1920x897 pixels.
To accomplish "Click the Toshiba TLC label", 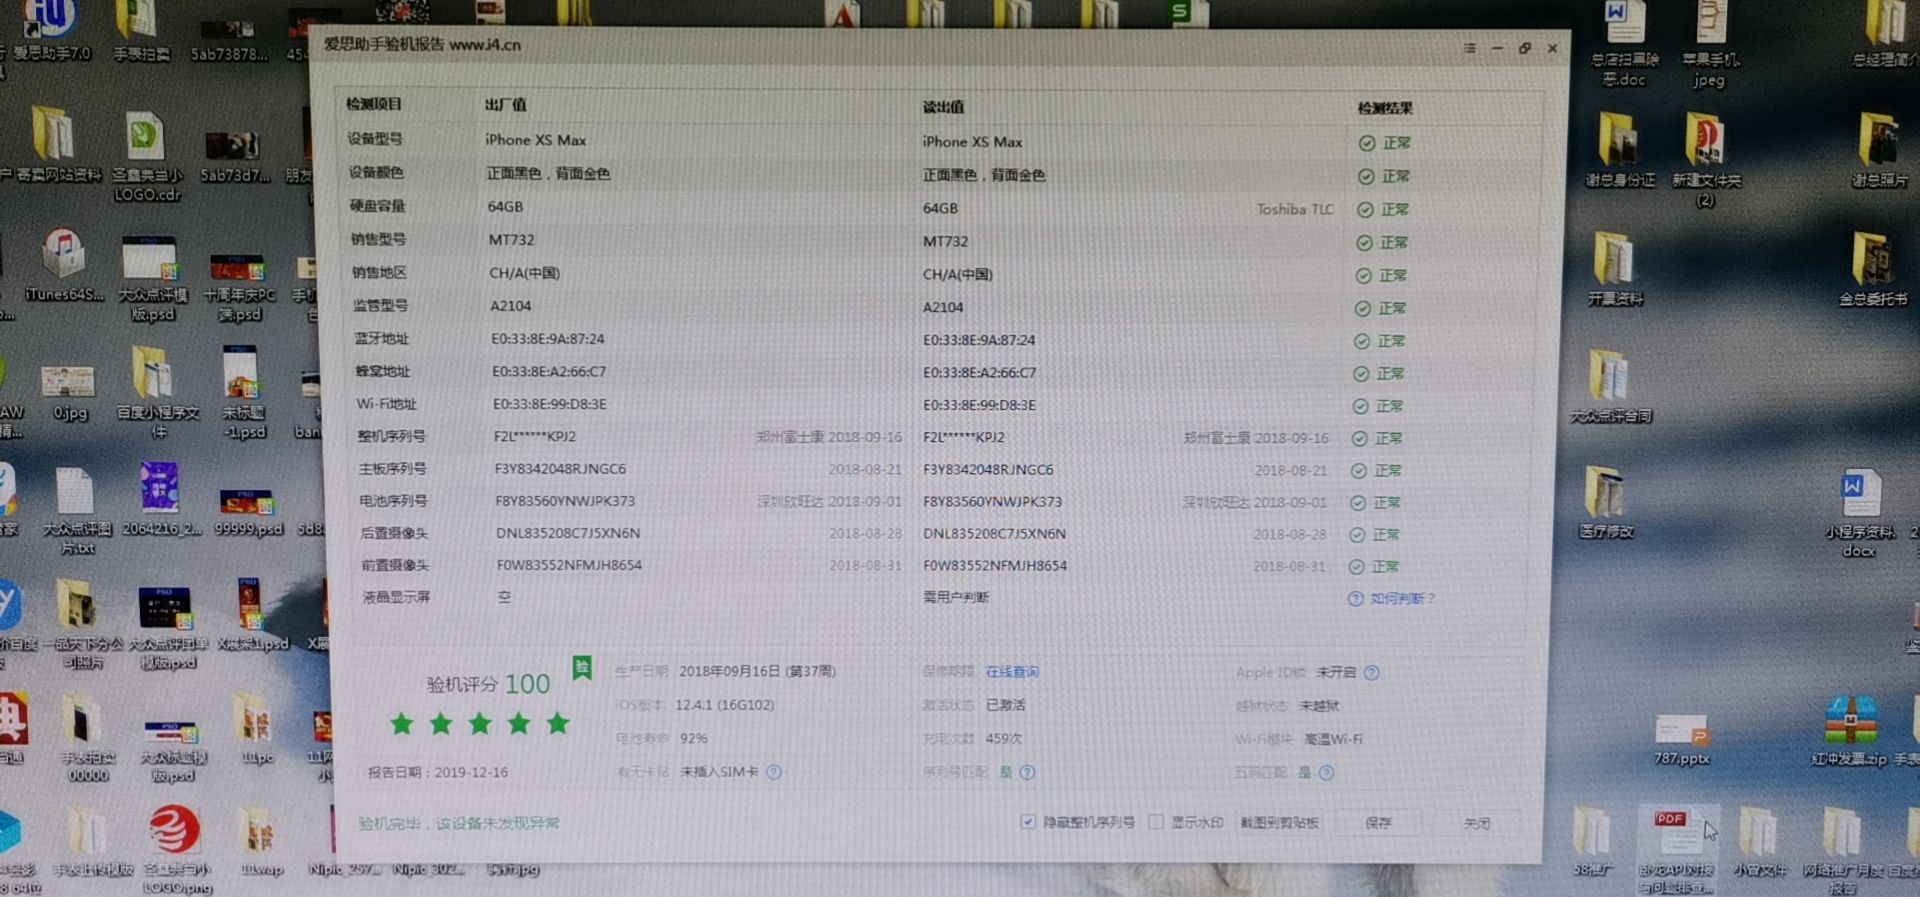I will [x=1295, y=209].
